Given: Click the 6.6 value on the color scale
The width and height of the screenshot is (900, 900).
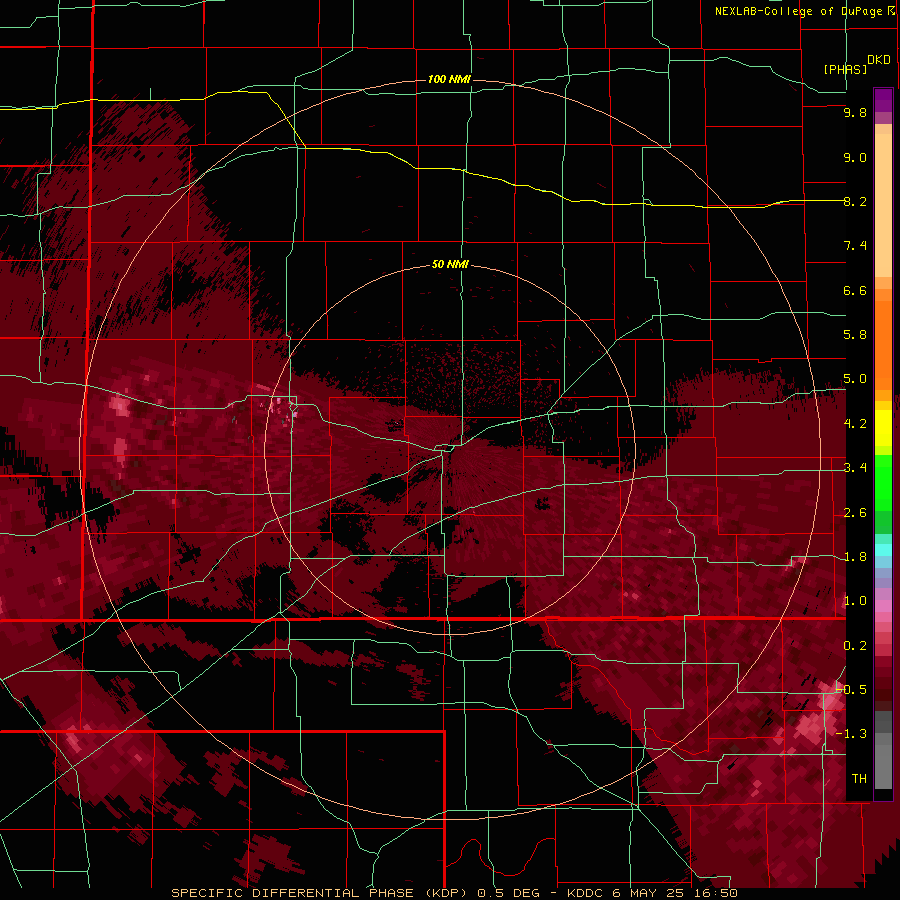Looking at the screenshot, I should click(x=855, y=290).
